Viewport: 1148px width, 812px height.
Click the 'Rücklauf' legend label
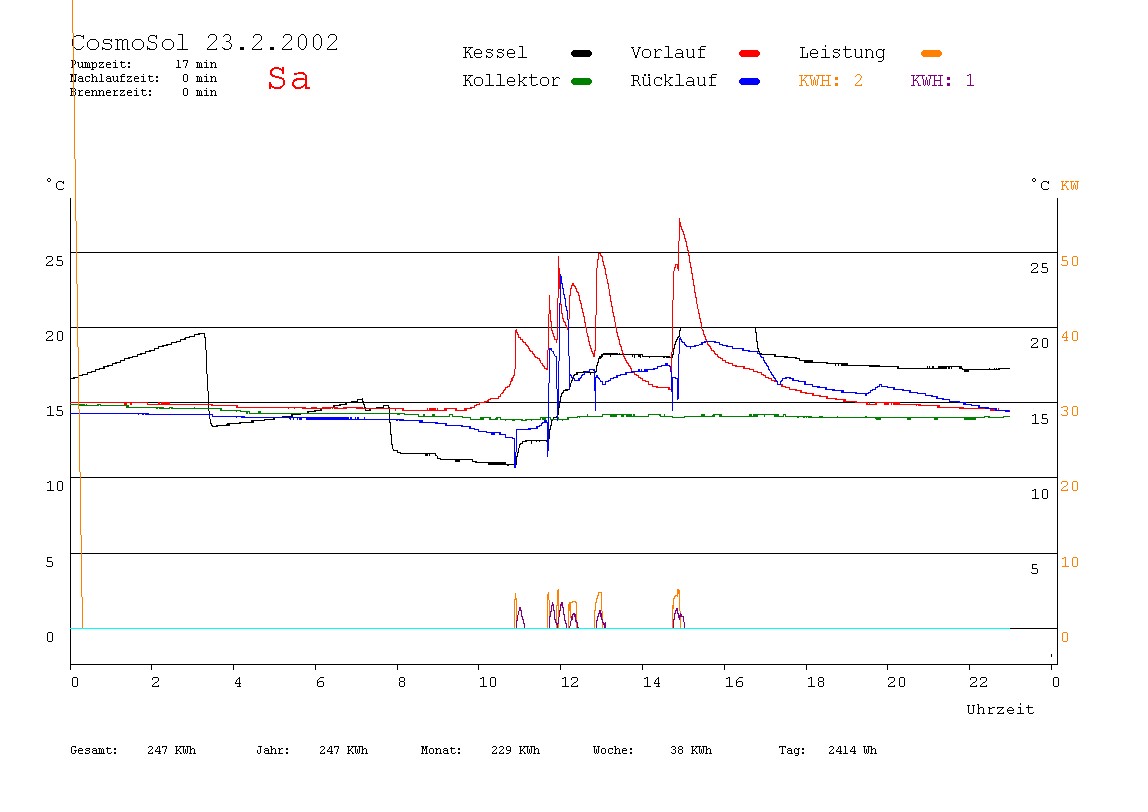pyautogui.click(x=674, y=81)
